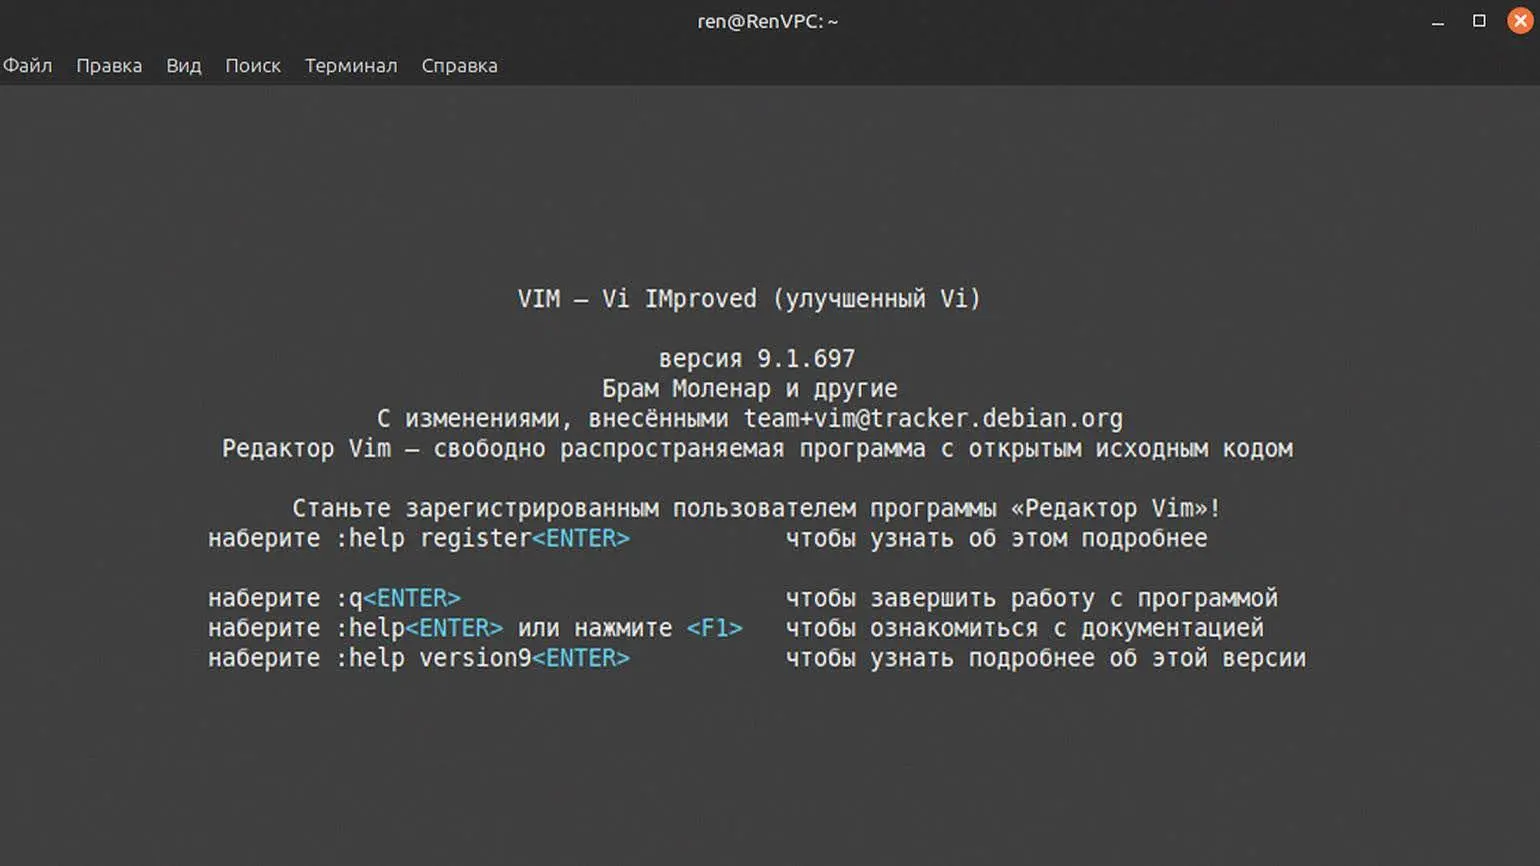1540x866 pixels.
Task: Minimize the terminal window
Action: click(x=1437, y=22)
